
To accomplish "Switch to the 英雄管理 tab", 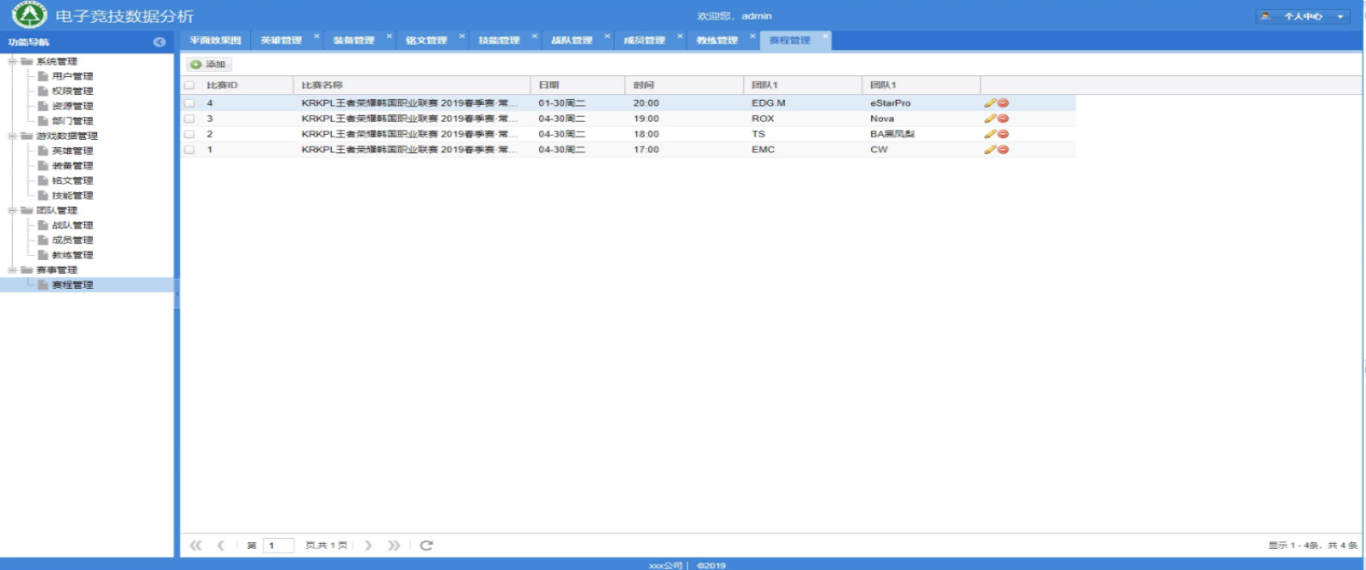I will (x=281, y=41).
